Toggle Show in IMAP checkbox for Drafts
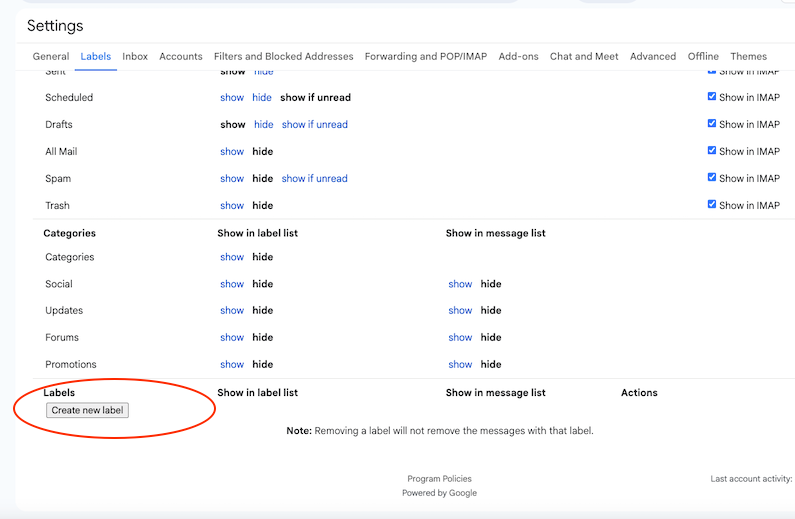This screenshot has width=795, height=519. (x=712, y=124)
